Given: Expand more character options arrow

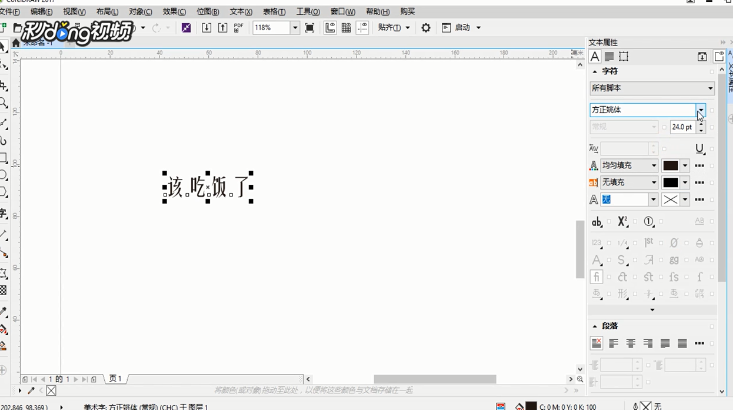Looking at the screenshot, I should (x=652, y=309).
